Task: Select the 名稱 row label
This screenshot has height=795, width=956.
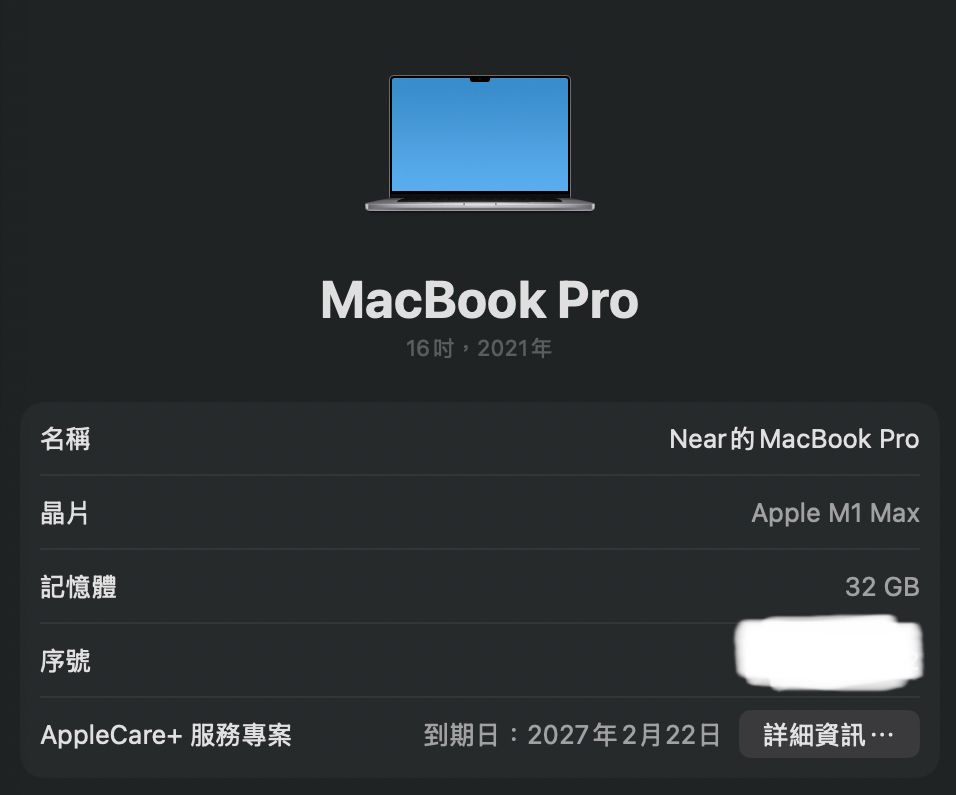Action: tap(65, 439)
